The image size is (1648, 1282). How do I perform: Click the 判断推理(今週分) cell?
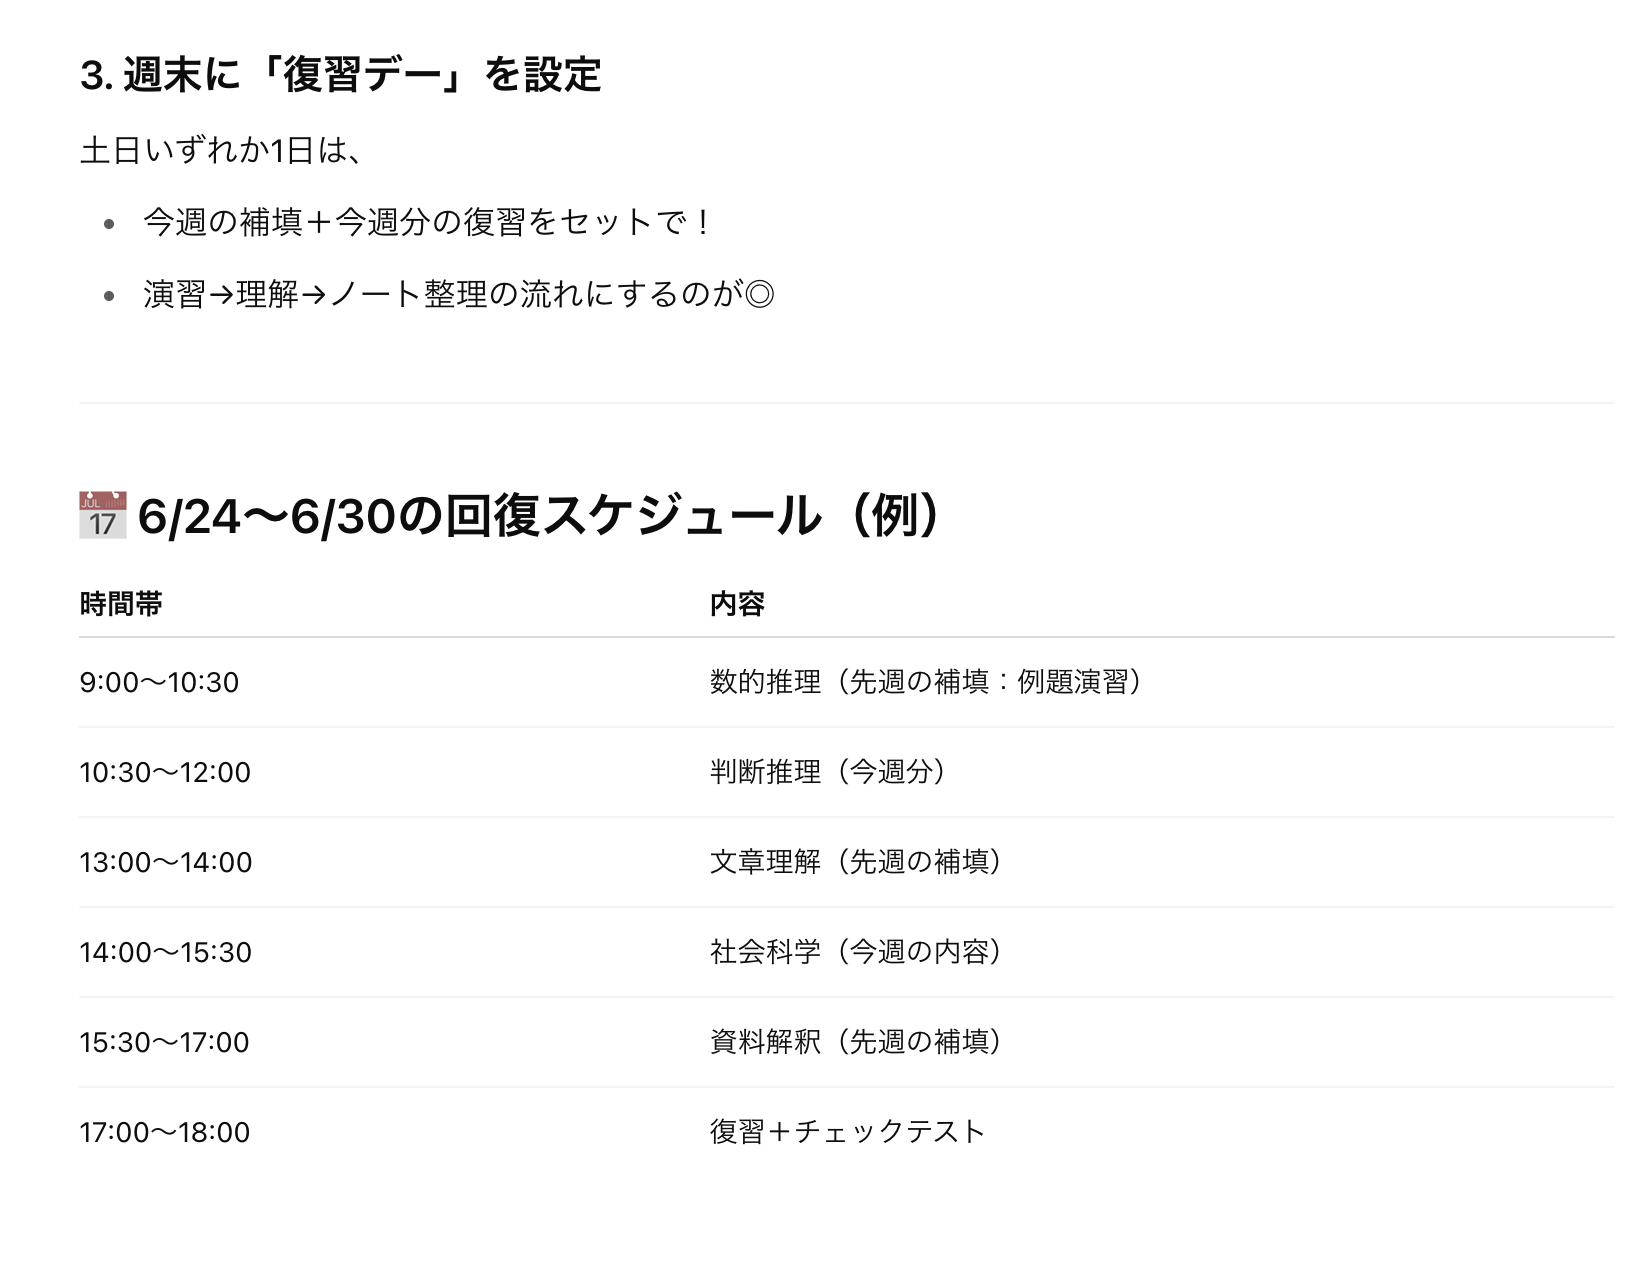pos(829,772)
